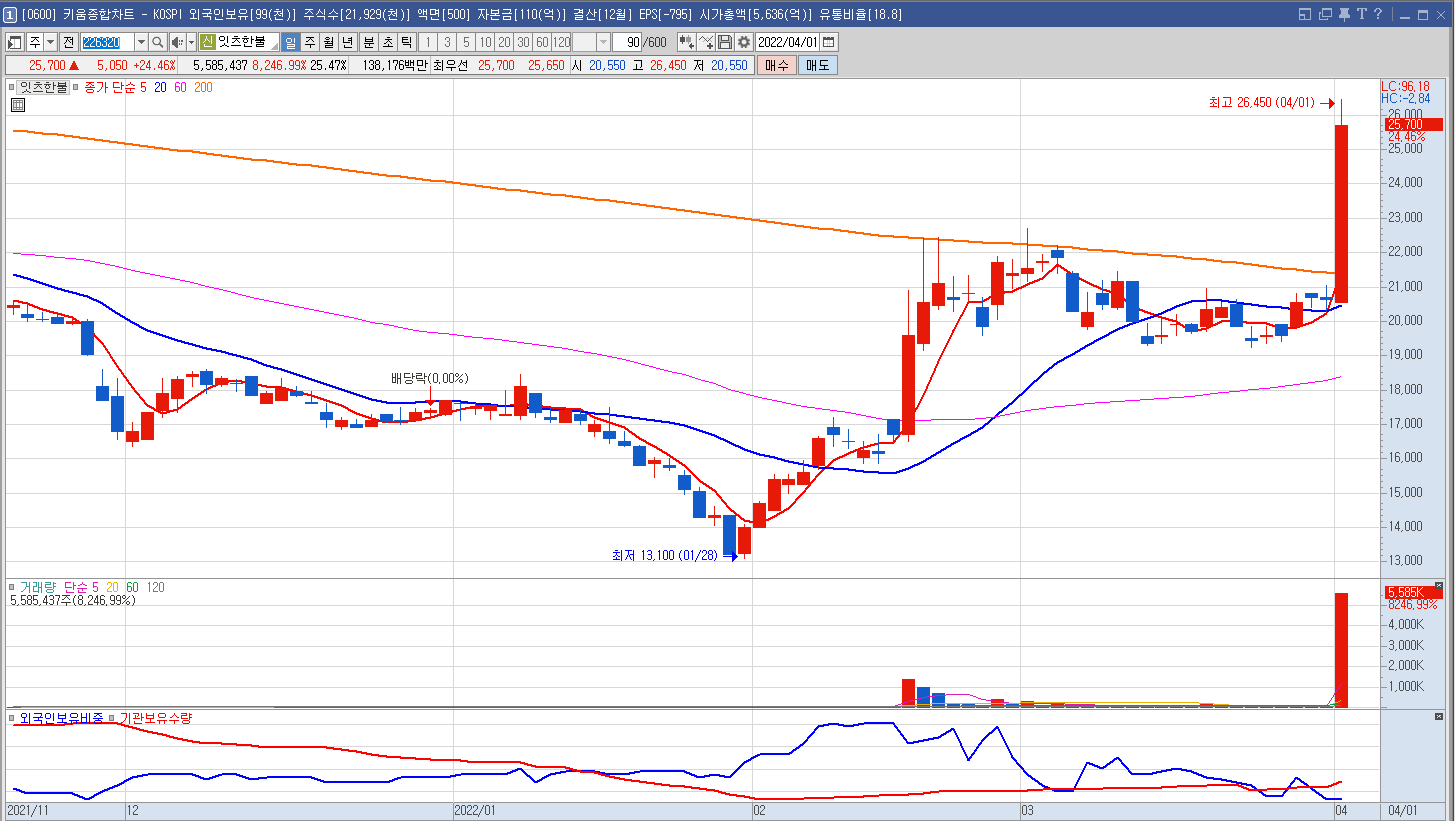Click the date field 2022/04/01

pyautogui.click(x=787, y=42)
